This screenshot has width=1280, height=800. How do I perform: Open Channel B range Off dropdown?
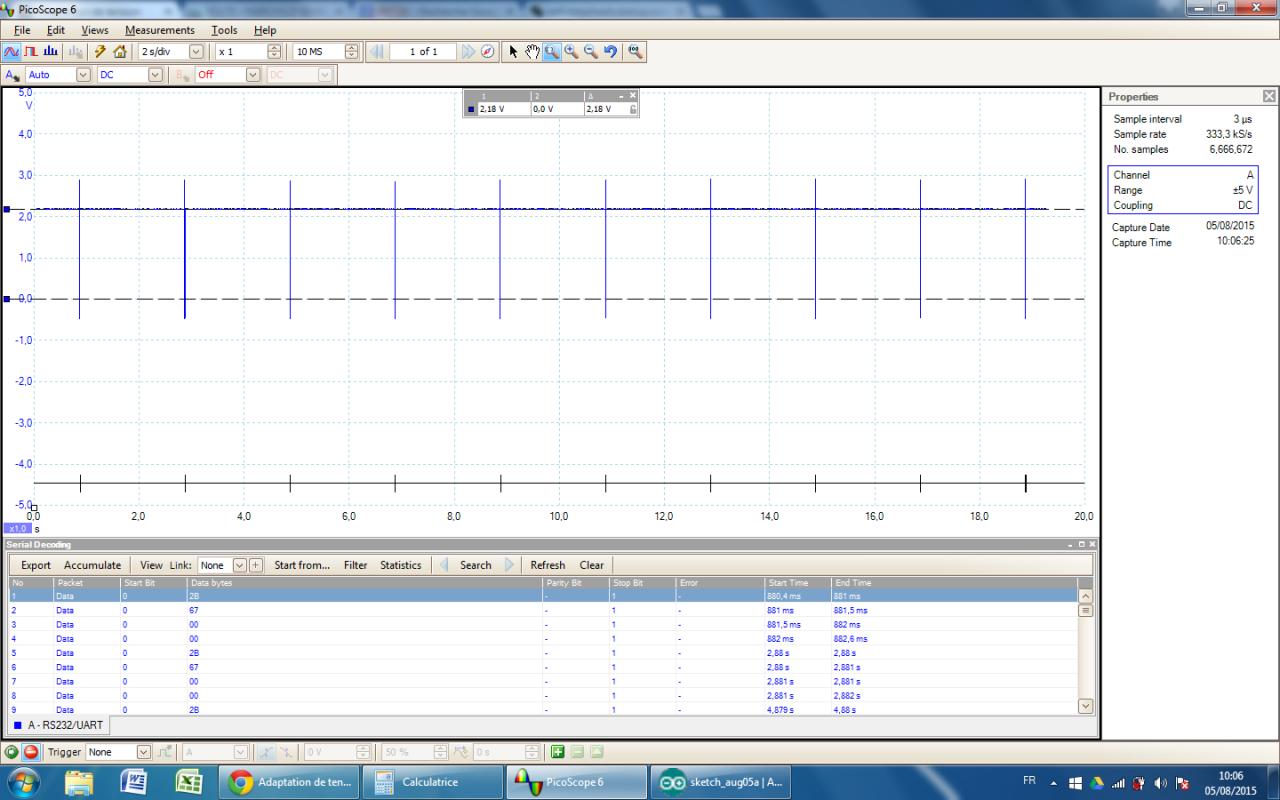pos(252,74)
